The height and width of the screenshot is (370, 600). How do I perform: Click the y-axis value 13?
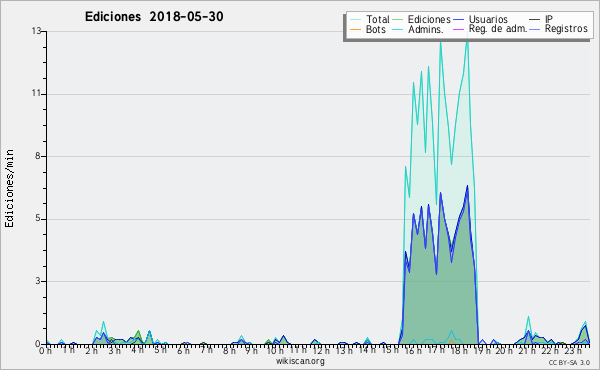[x=36, y=31]
